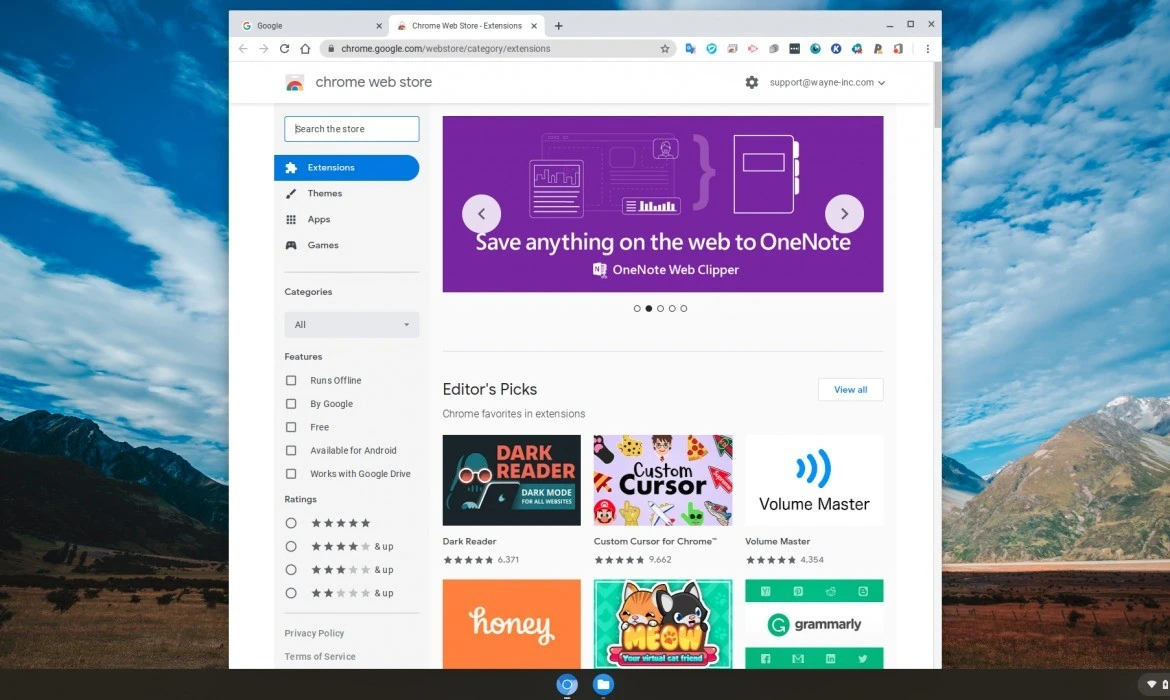The height and width of the screenshot is (700, 1170).
Task: Click the P-shaped extension icon
Action: [878, 49]
